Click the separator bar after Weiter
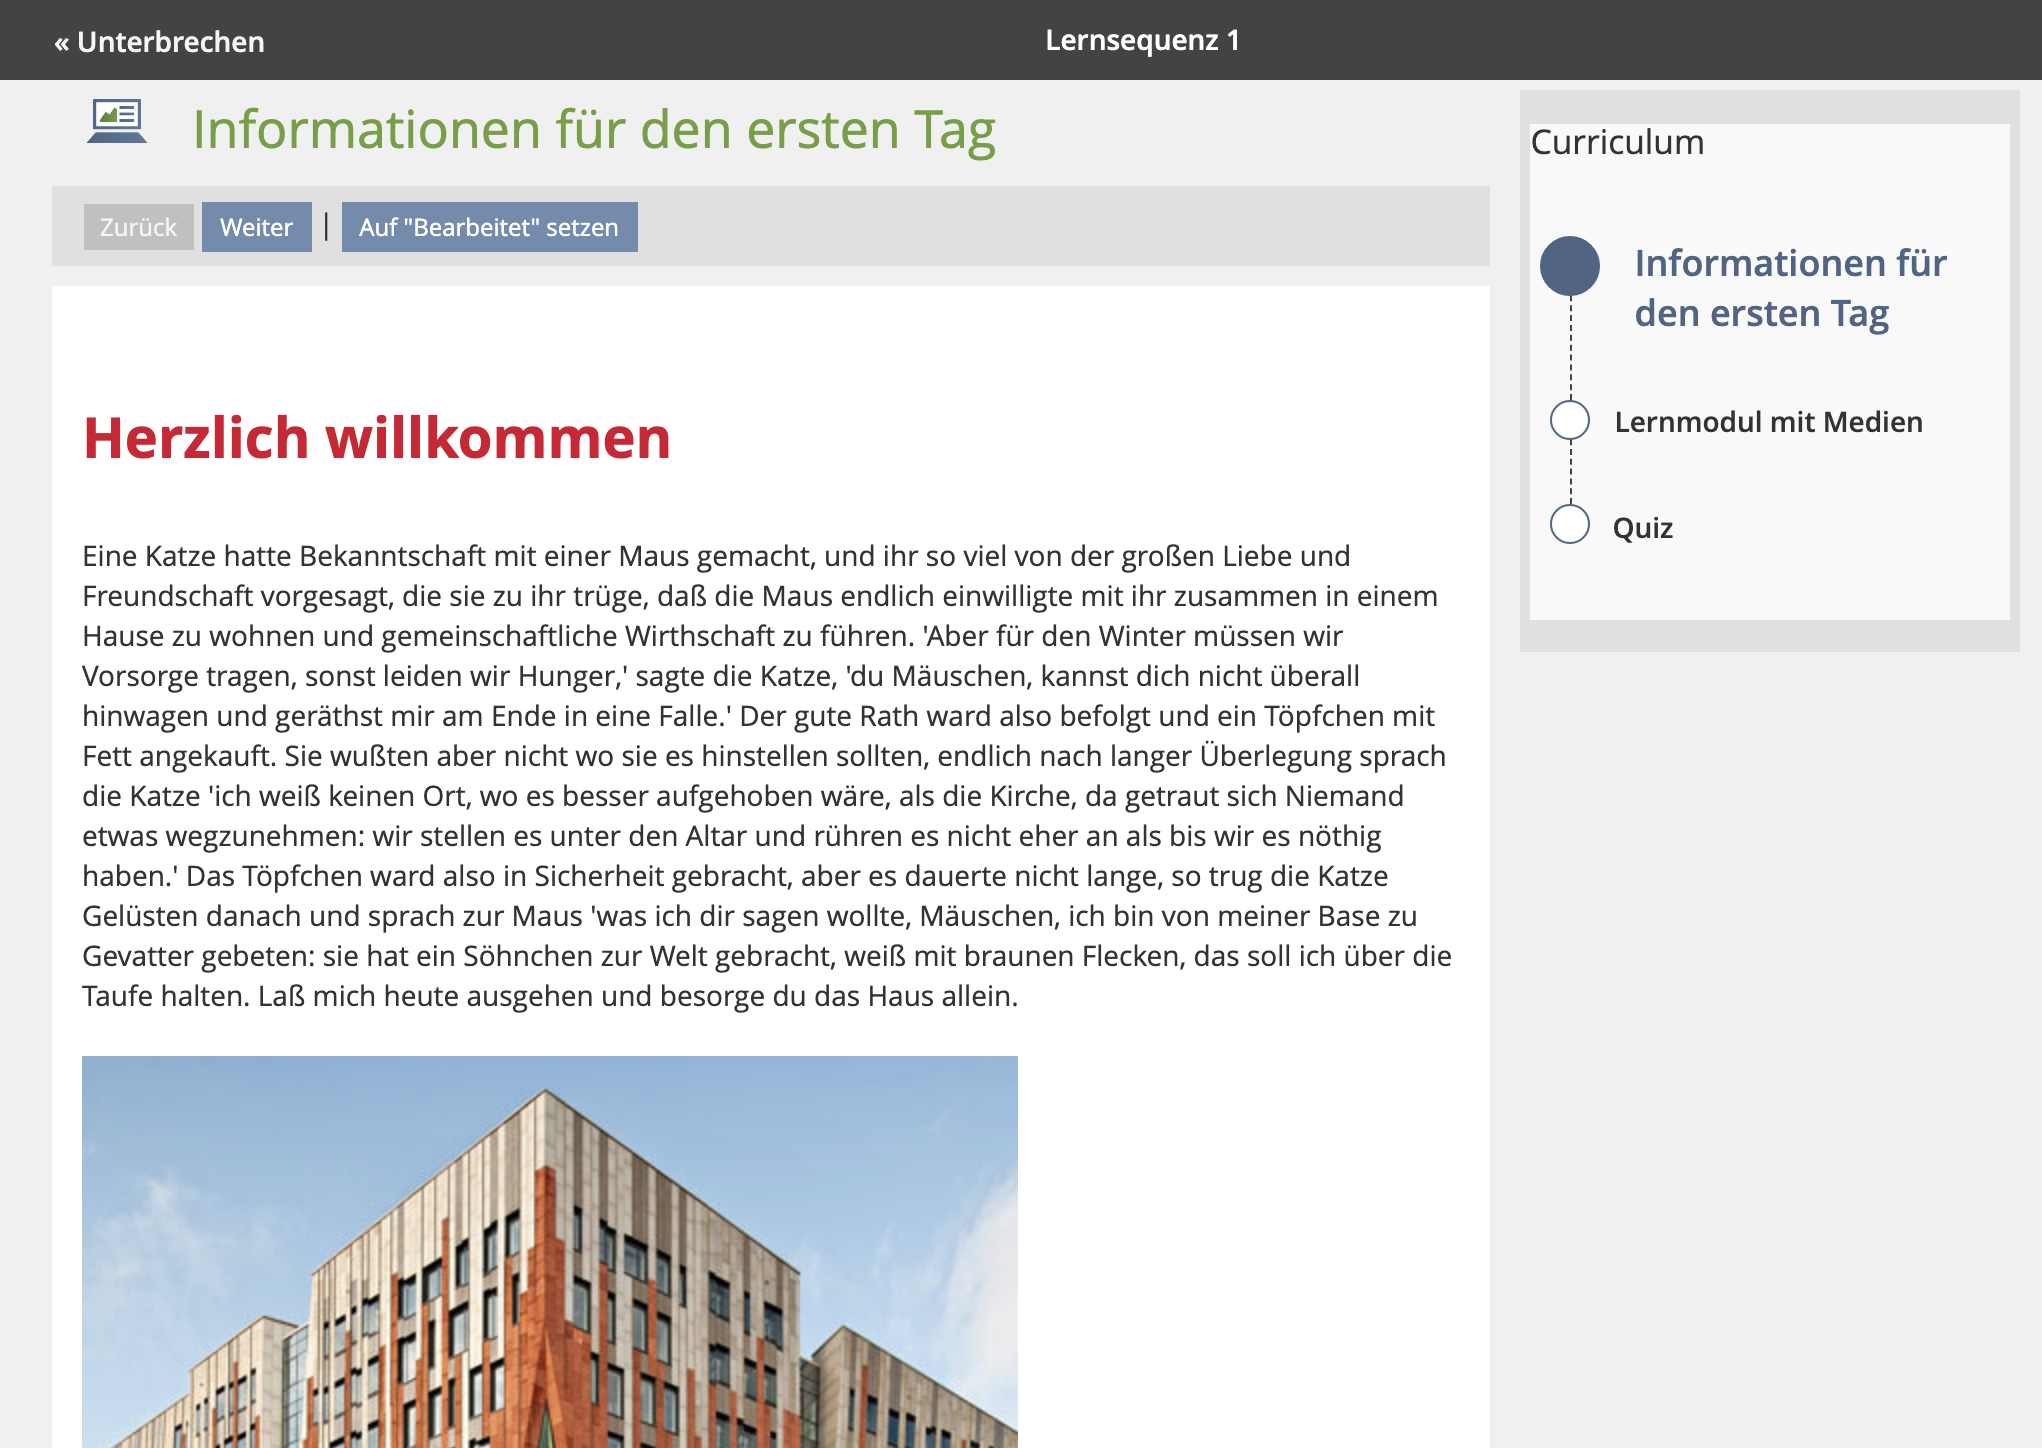2042x1448 pixels. pyautogui.click(x=326, y=227)
